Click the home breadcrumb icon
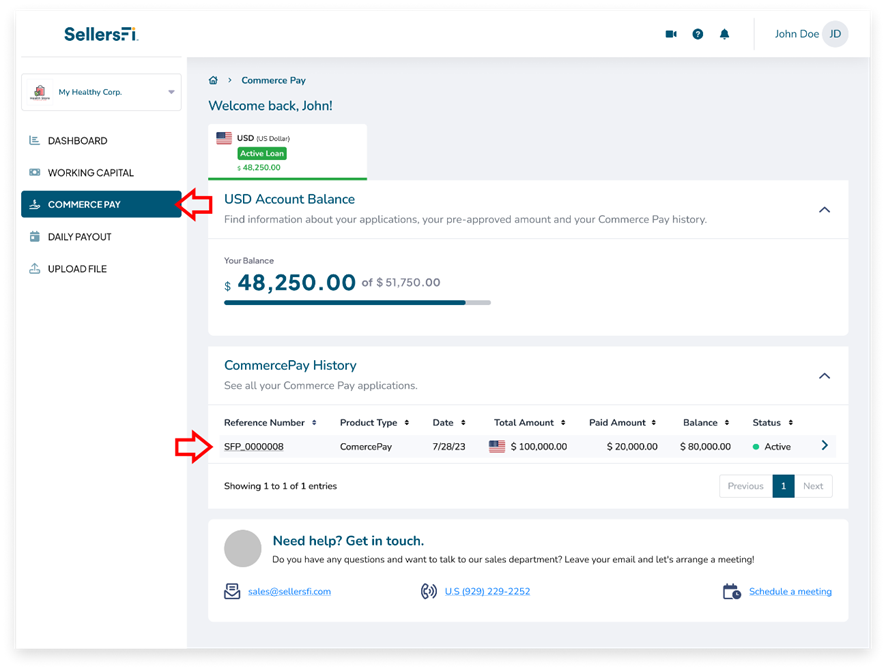This screenshot has height=670, width=886. point(213,80)
